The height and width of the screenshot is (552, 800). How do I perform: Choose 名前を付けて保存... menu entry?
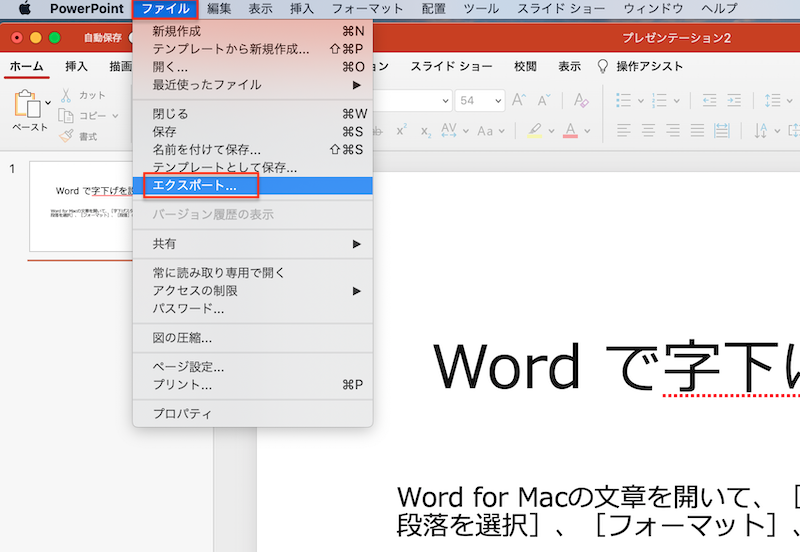coord(253,149)
